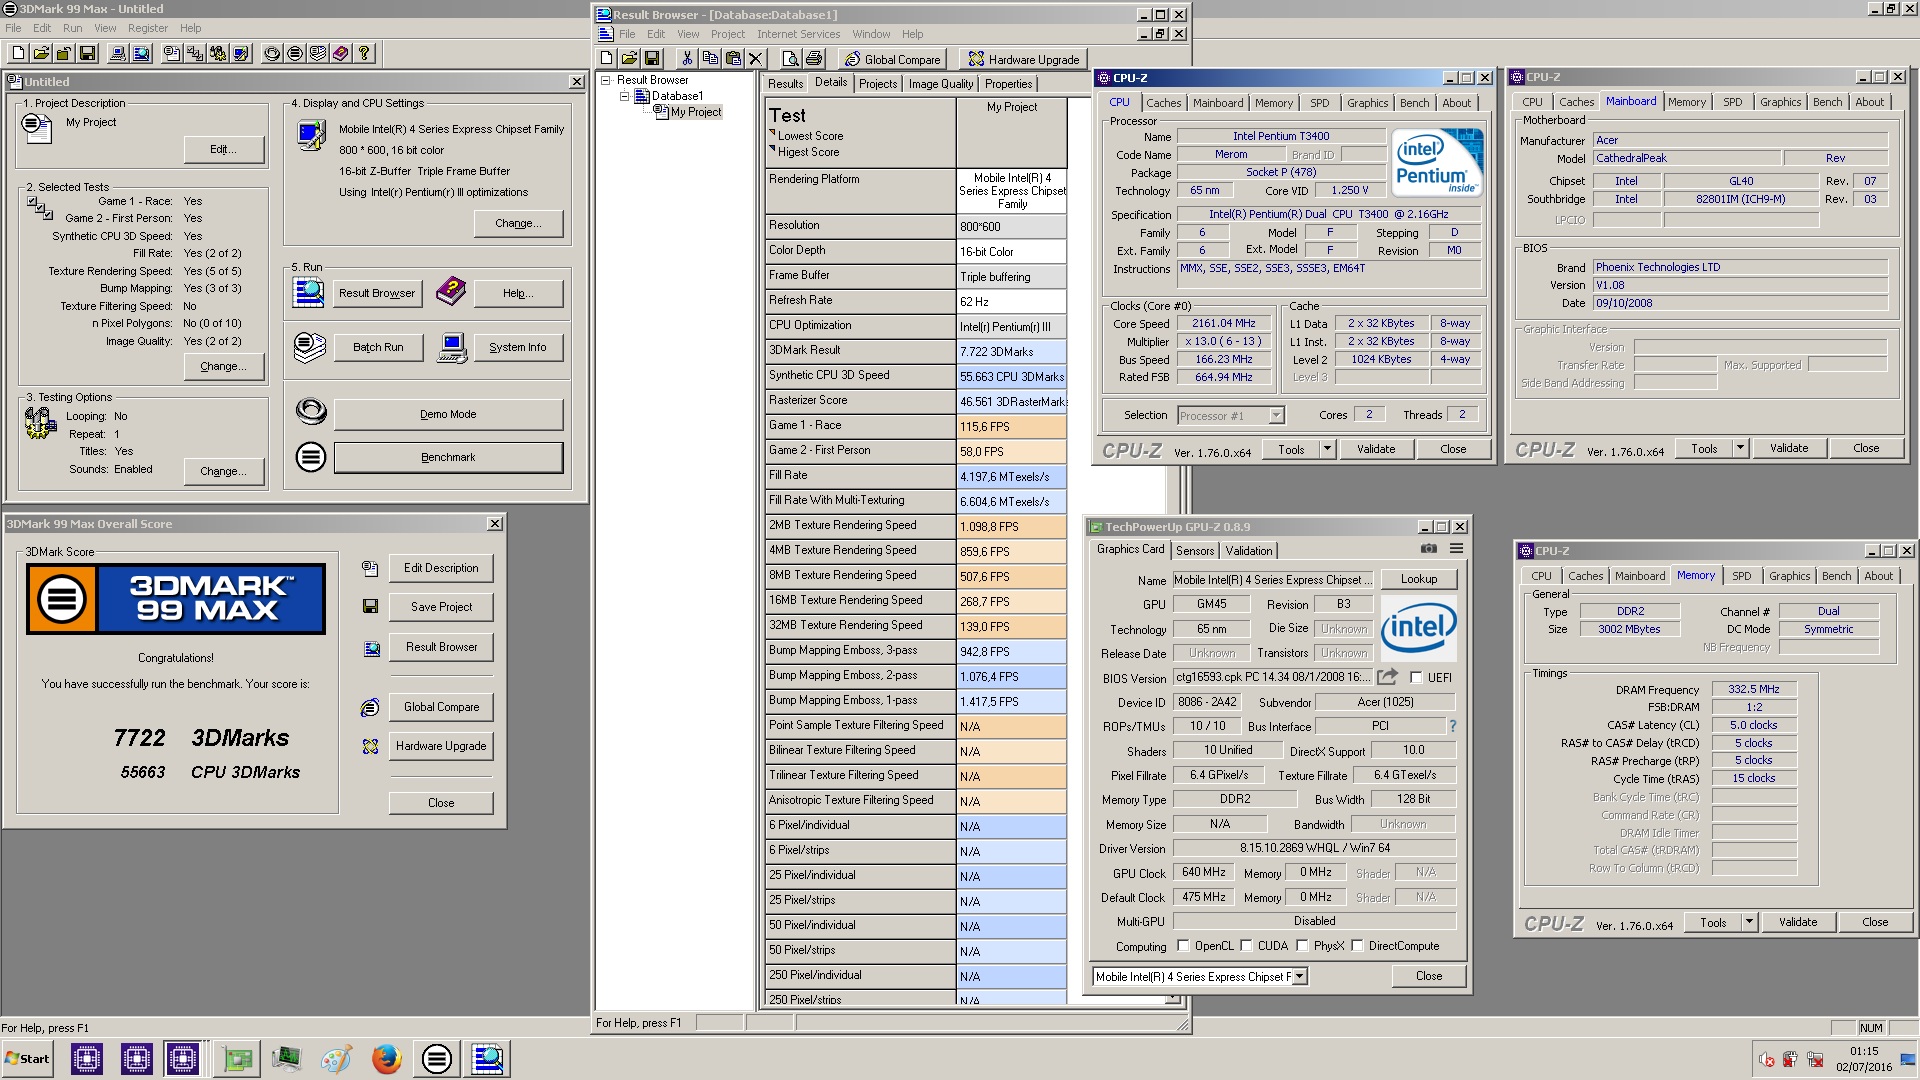Click 3DMark Result value 7.722 3DMarks cell
1920x1080 pixels.
[x=1012, y=351]
